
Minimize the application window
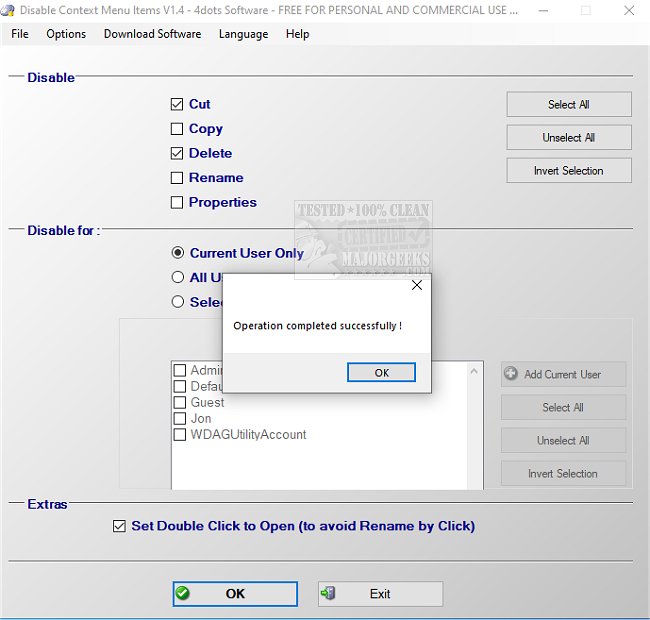[543, 10]
